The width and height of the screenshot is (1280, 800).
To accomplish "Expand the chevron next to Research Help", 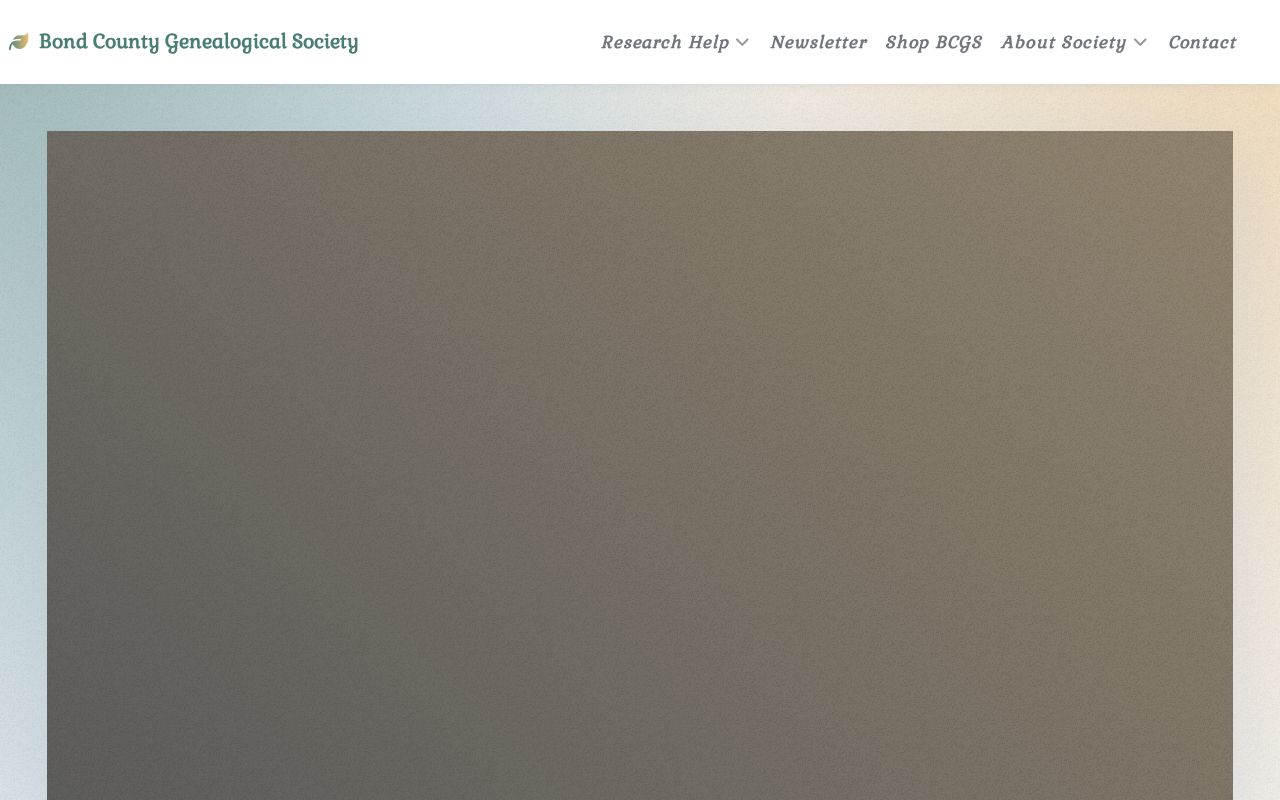I will [742, 42].
